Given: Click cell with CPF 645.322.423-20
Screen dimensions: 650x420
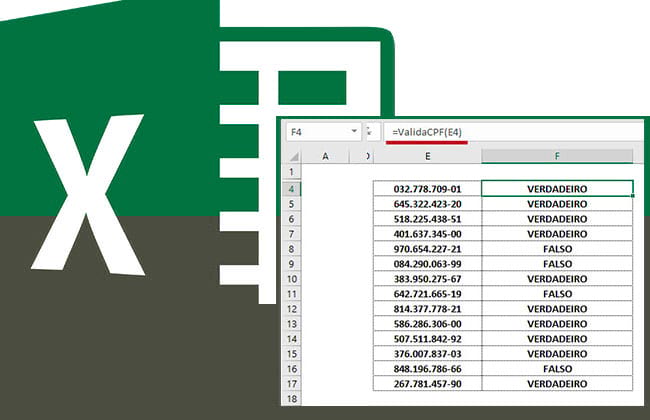Looking at the screenshot, I should [427, 204].
